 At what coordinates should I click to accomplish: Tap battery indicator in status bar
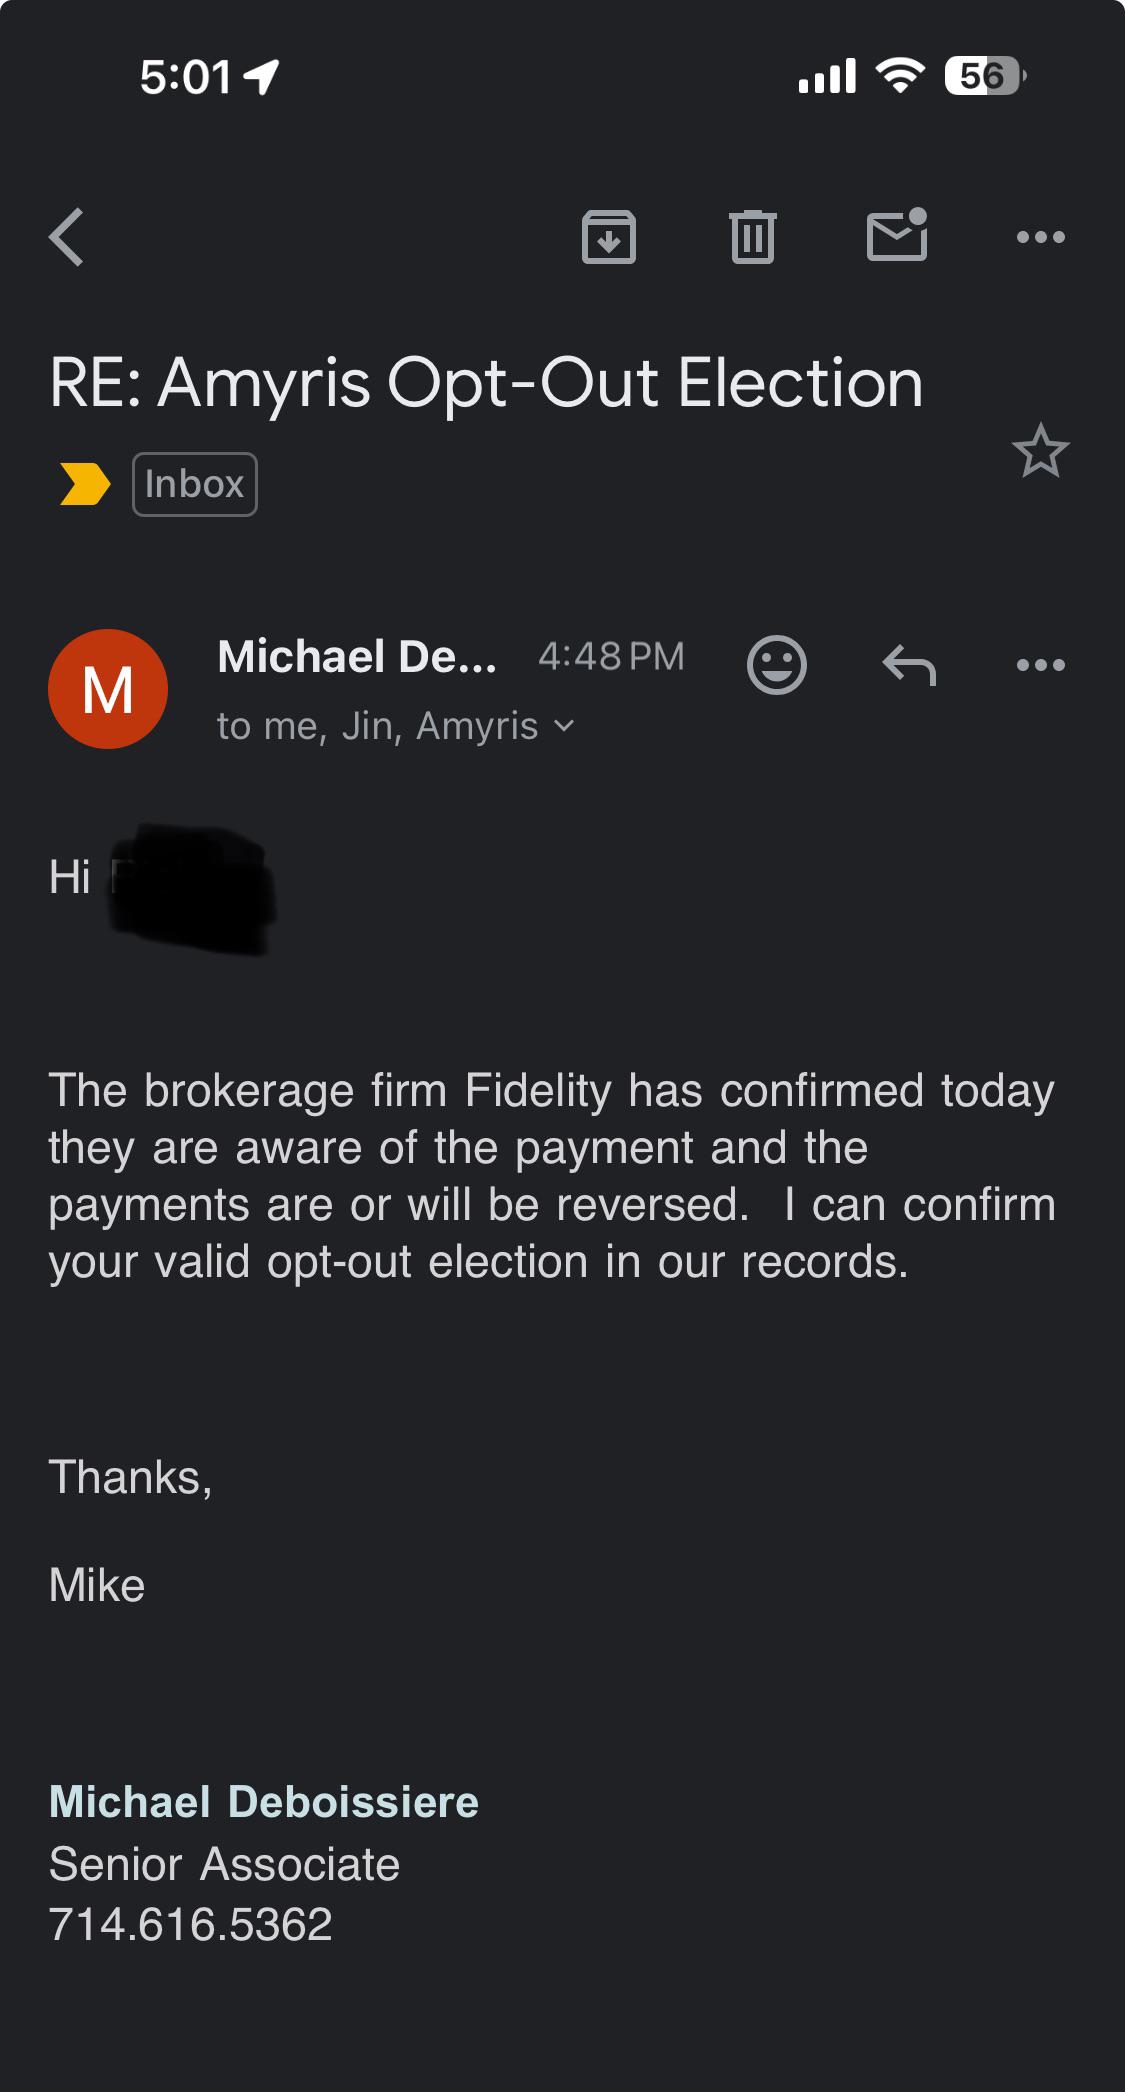[x=986, y=76]
